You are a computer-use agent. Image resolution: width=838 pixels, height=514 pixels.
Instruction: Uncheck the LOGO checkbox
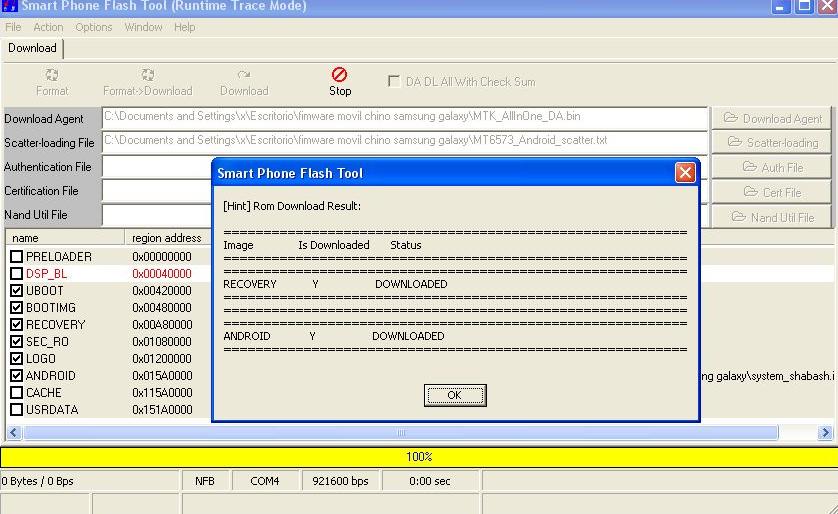click(17, 359)
